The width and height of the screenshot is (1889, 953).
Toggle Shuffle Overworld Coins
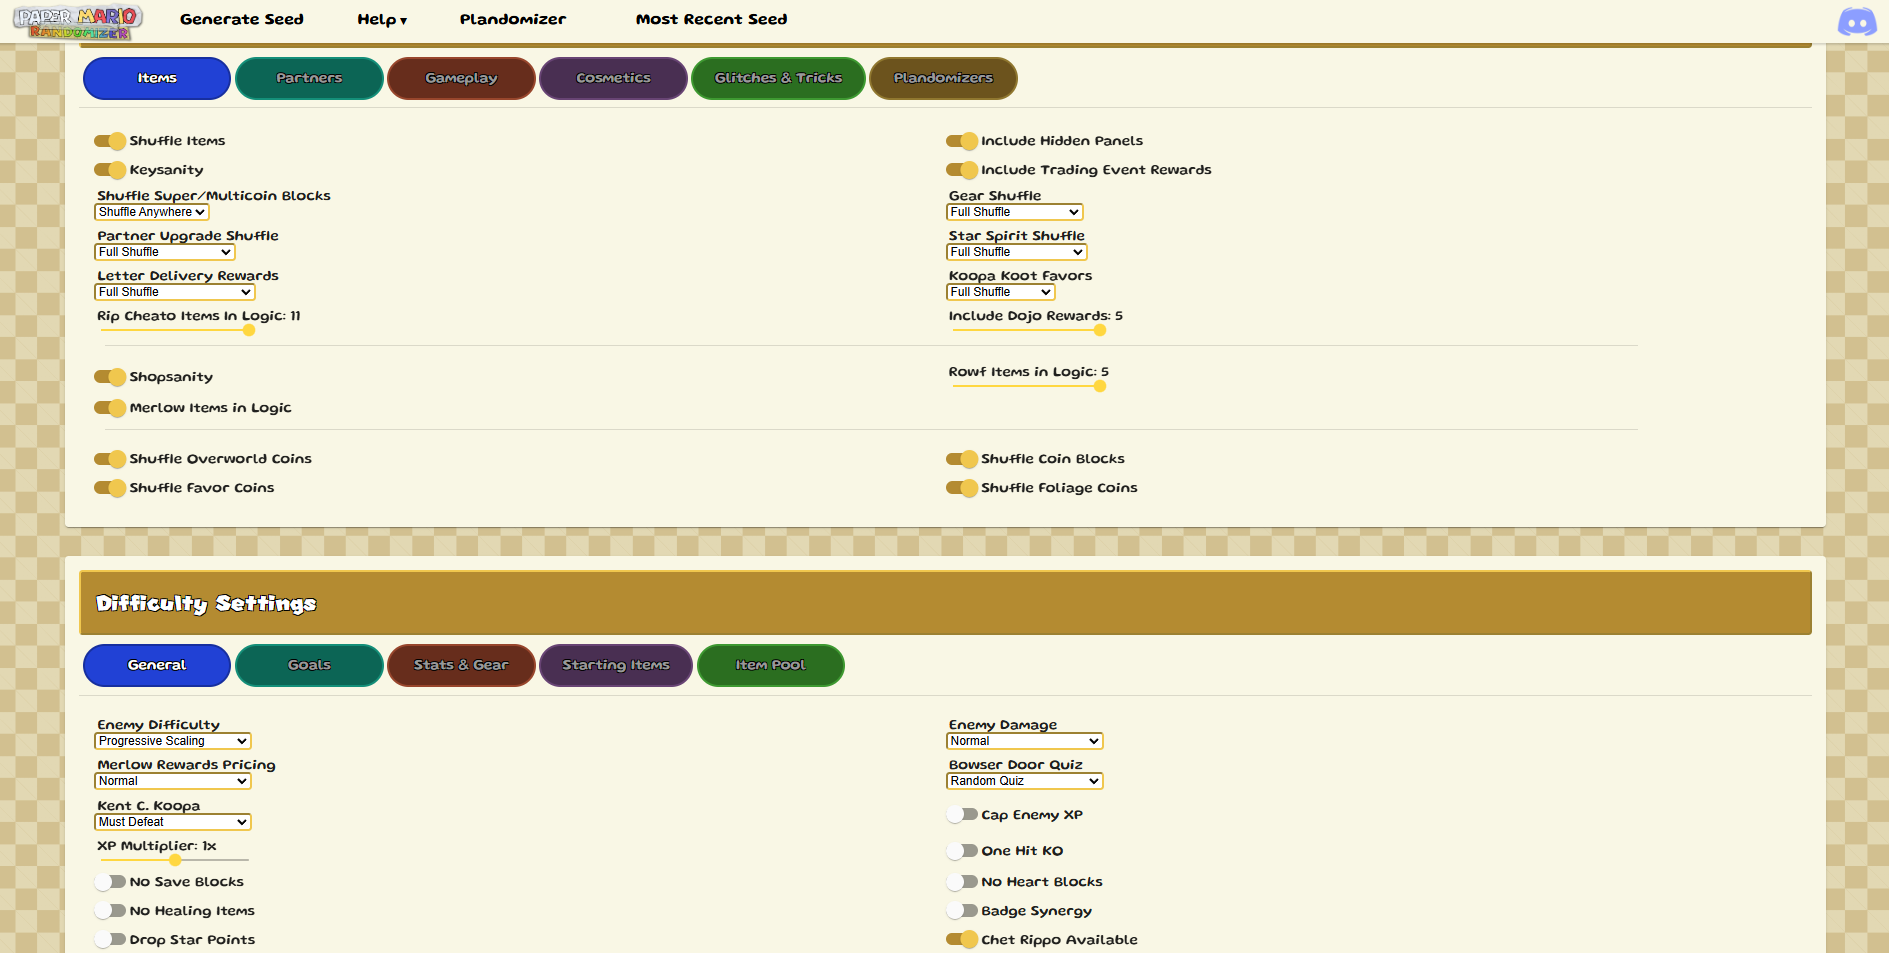pyautogui.click(x=110, y=459)
